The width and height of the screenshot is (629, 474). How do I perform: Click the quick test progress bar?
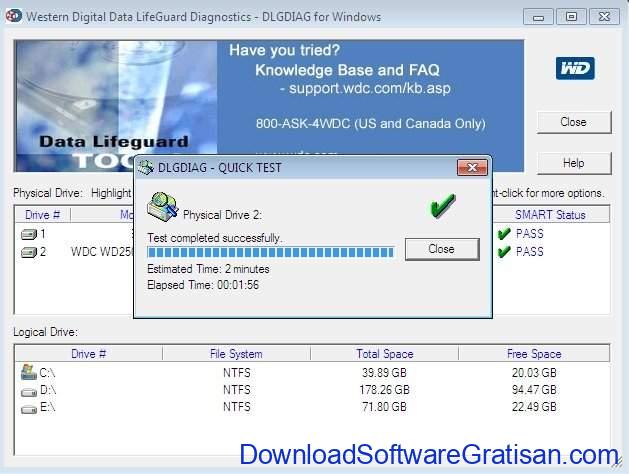click(271, 252)
